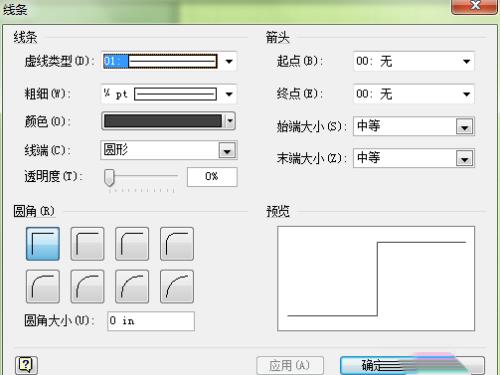500x375 pixels.
Task: Open the help question-mark icon
Action: pyautogui.click(x=26, y=365)
